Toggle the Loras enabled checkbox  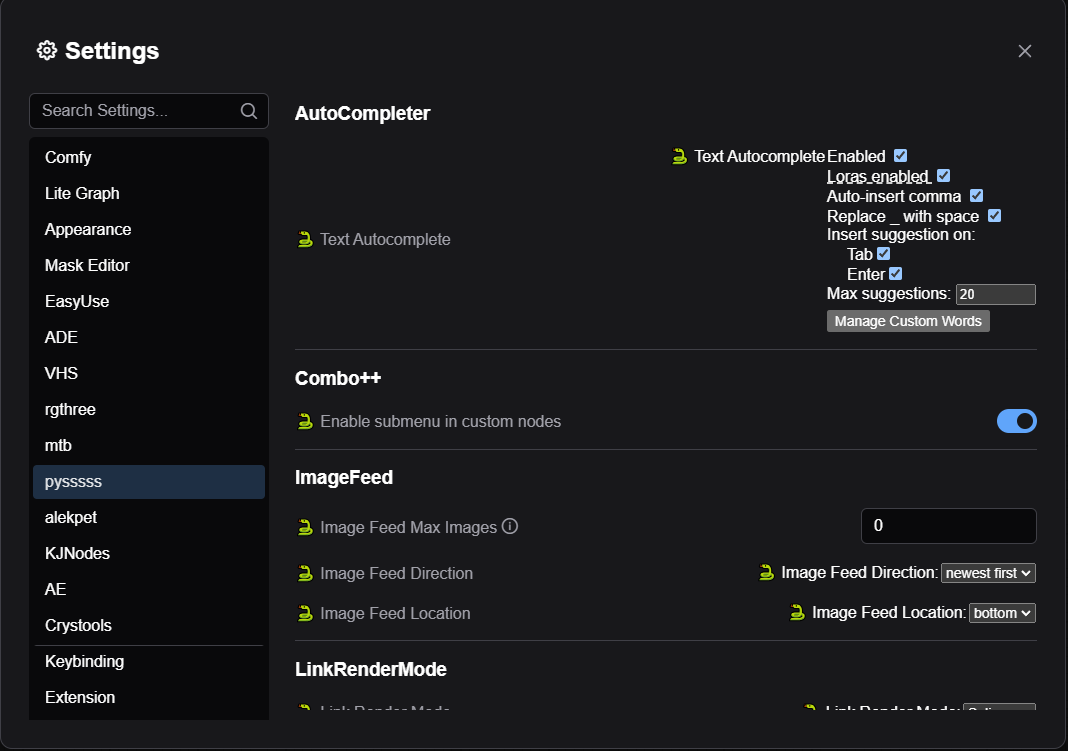tap(943, 176)
